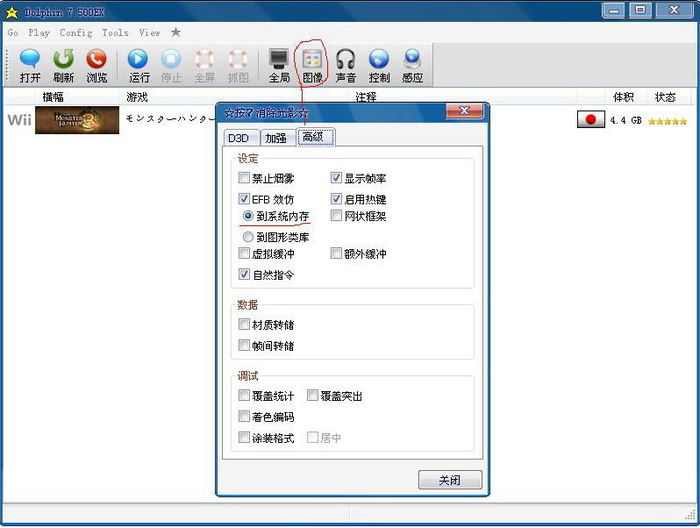Screen dimensions: 700x528
Task: Open the Tools menu
Action: [115, 33]
